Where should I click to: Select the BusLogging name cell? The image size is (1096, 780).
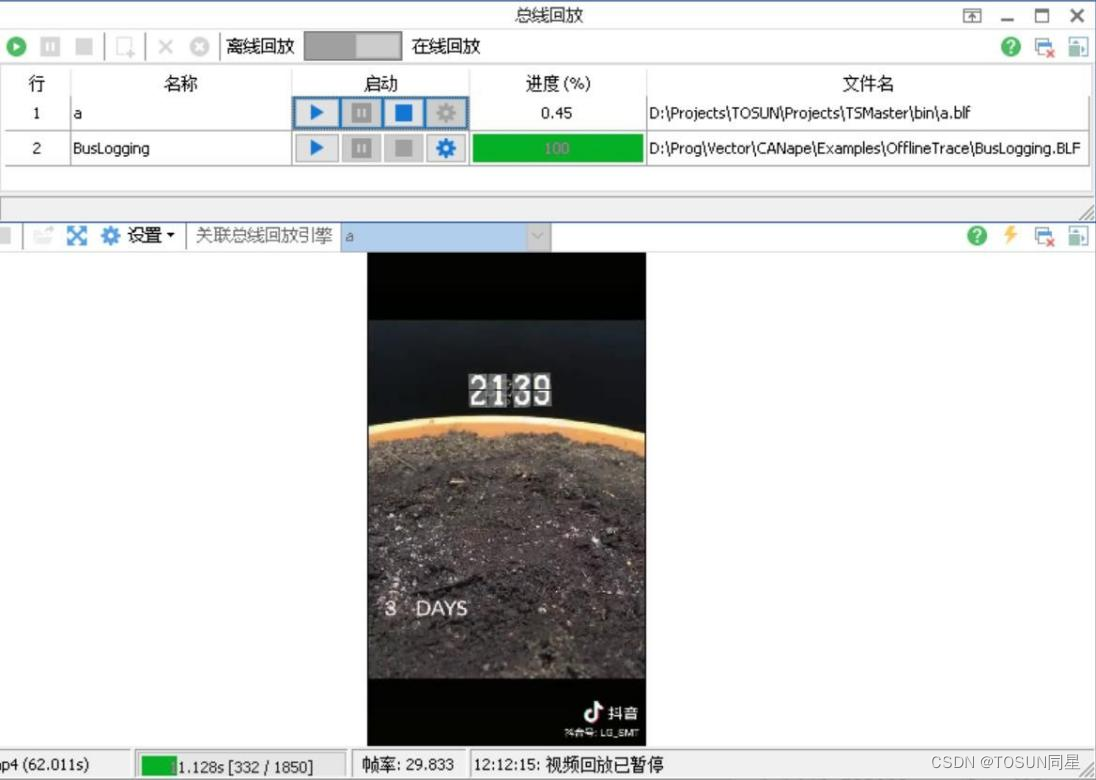point(180,148)
